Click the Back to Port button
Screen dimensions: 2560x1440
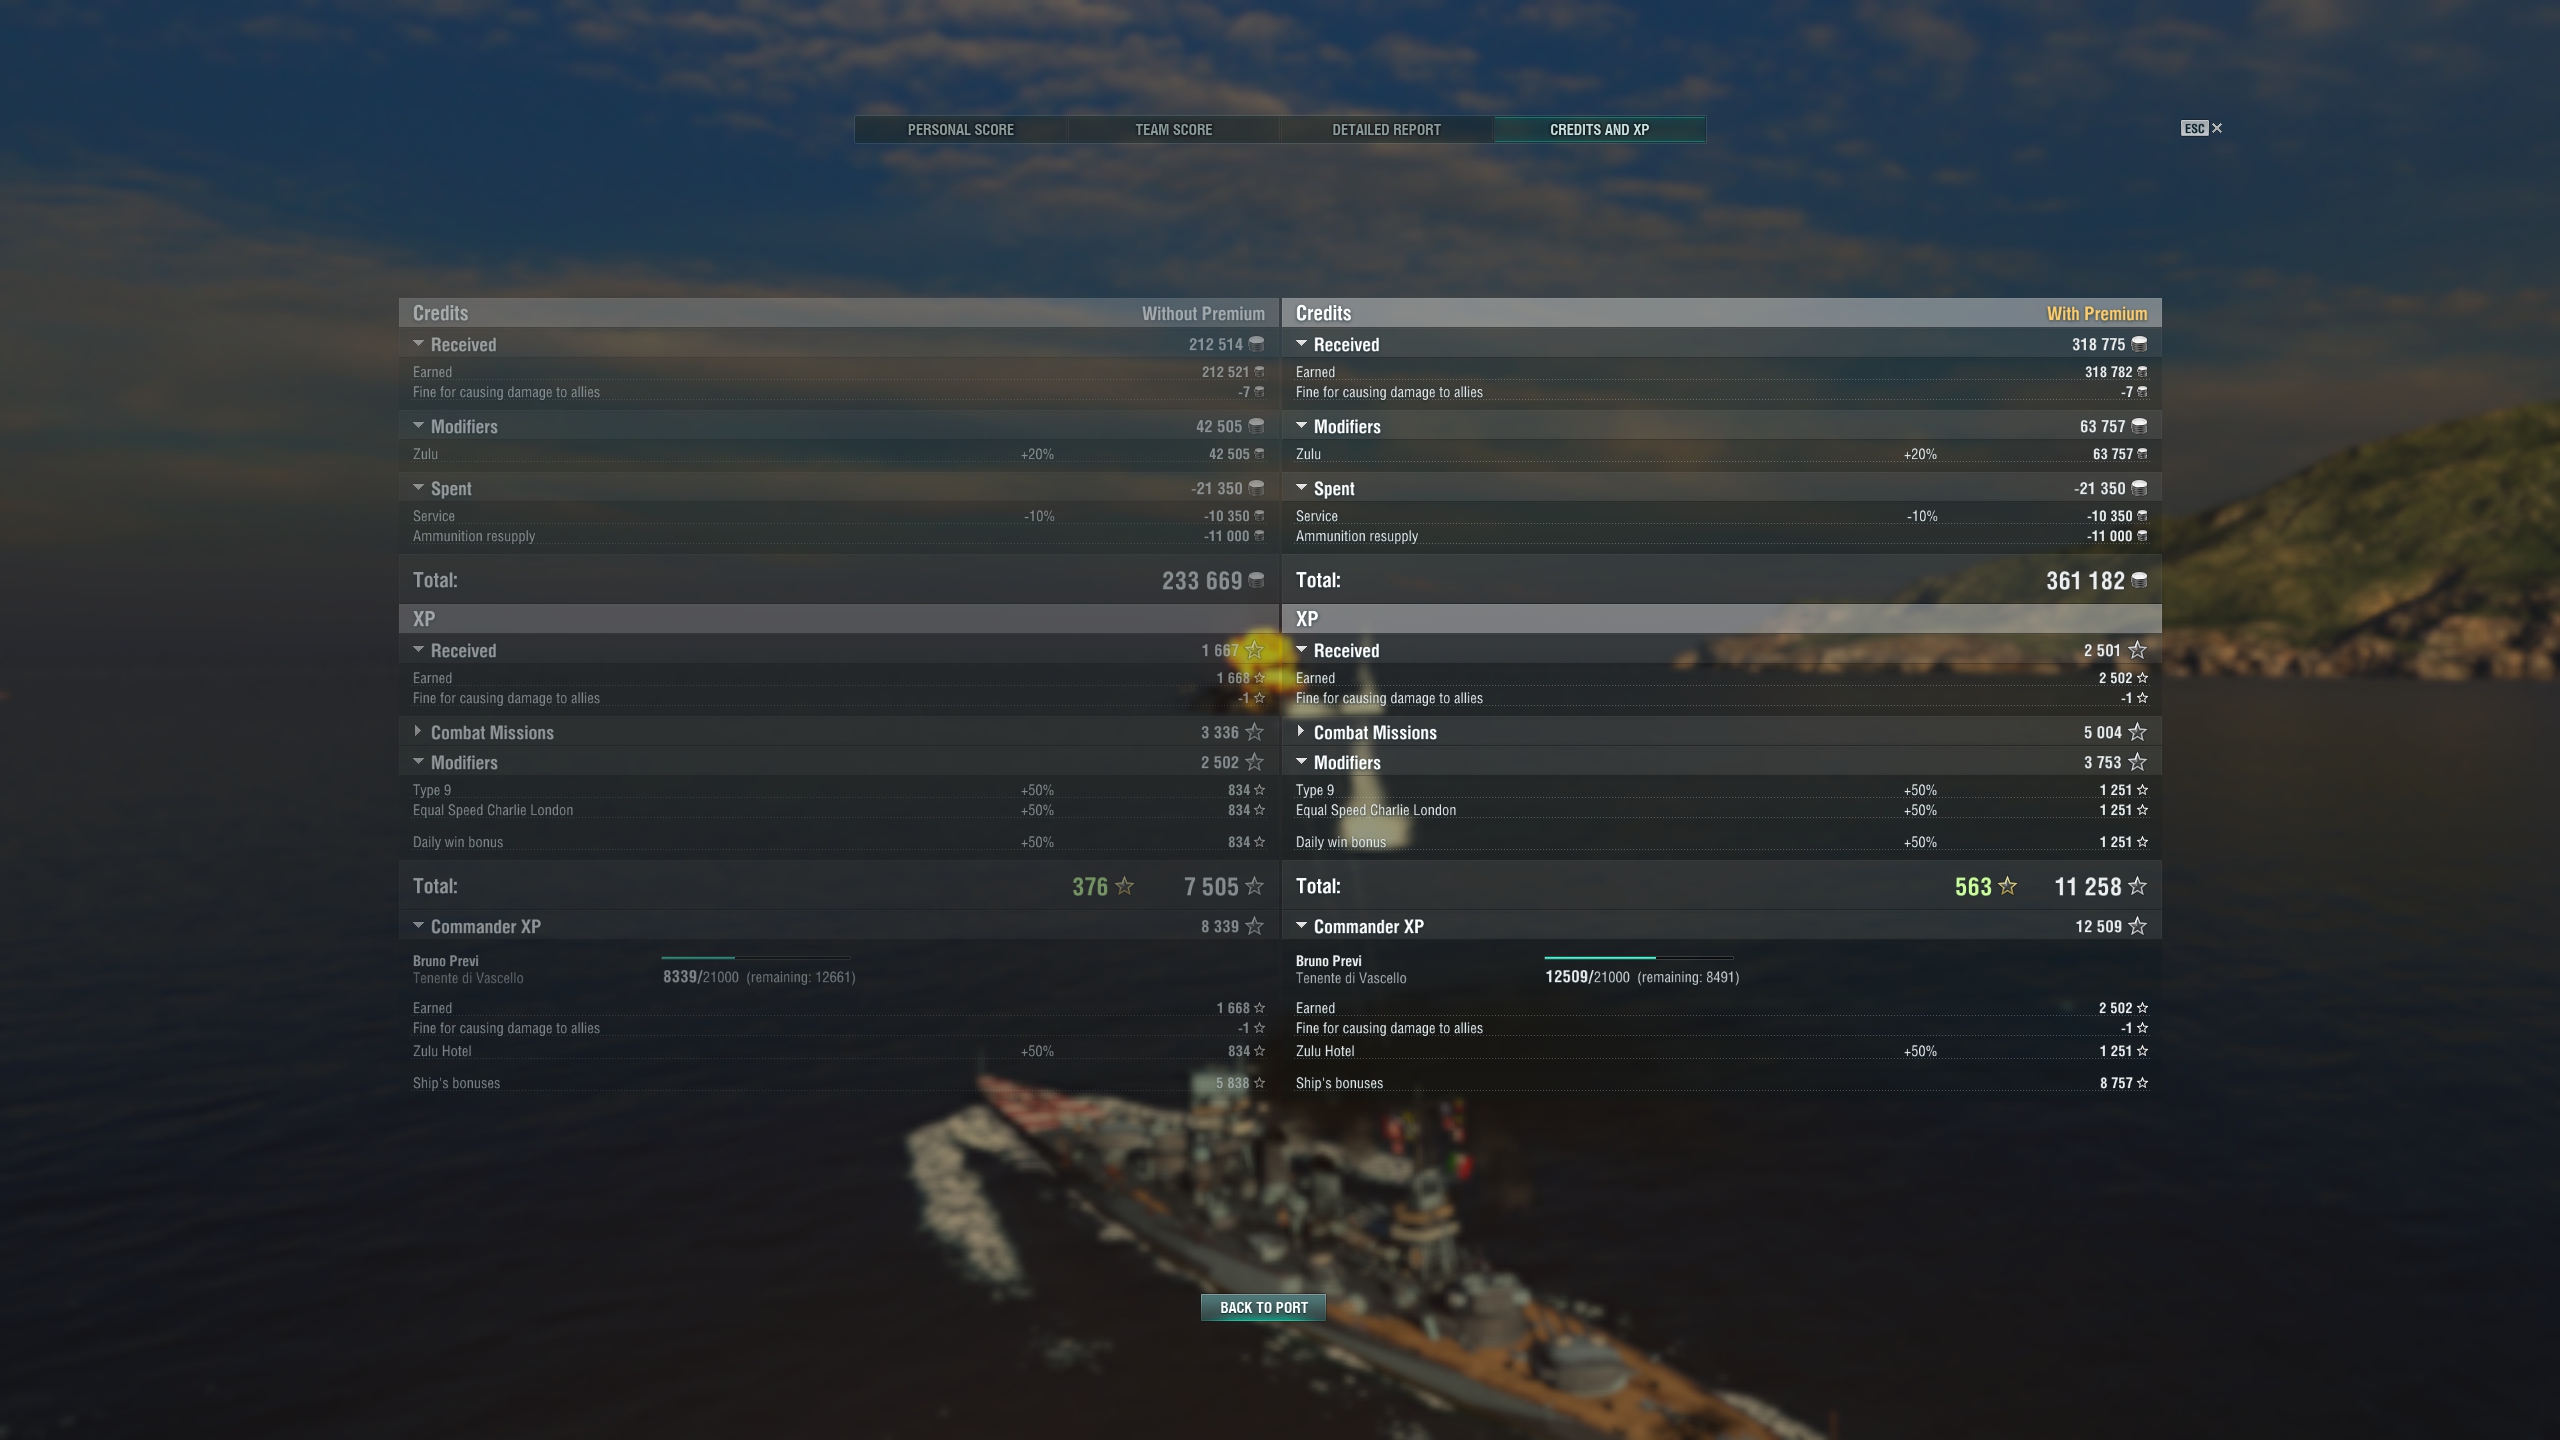pyautogui.click(x=1263, y=1307)
